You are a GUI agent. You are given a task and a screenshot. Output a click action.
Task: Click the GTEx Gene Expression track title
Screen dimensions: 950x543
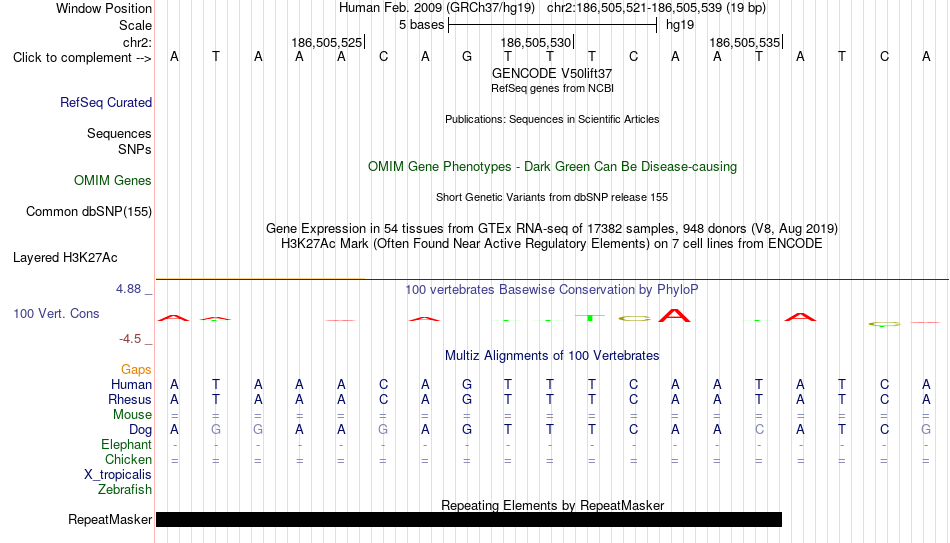coord(552,228)
